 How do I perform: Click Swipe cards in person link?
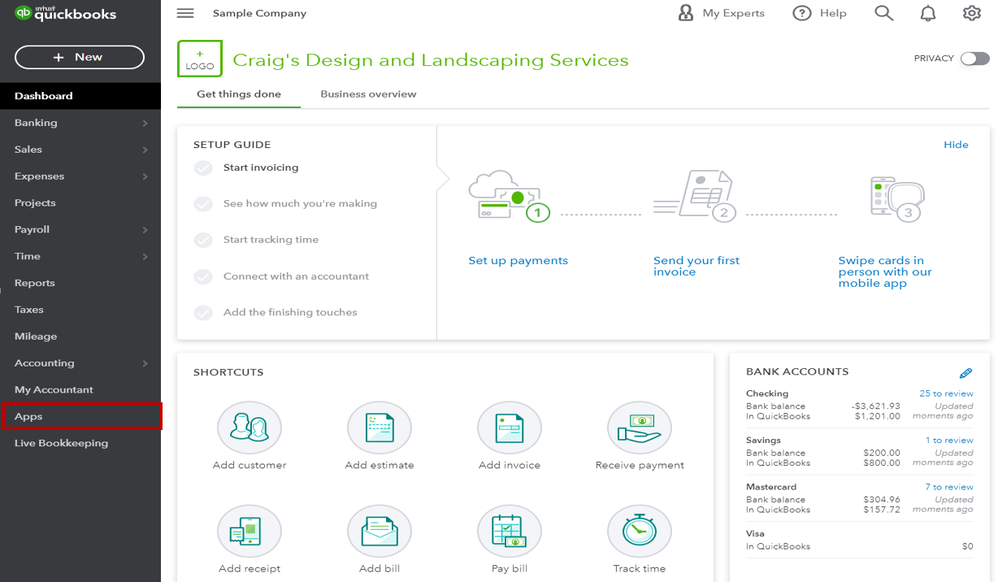click(885, 272)
